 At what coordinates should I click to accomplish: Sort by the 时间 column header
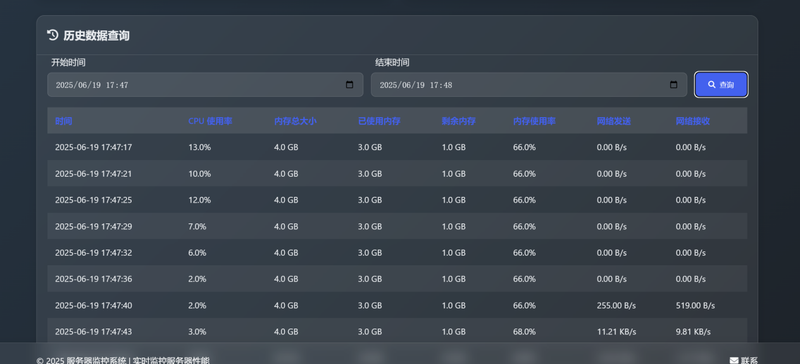click(64, 121)
